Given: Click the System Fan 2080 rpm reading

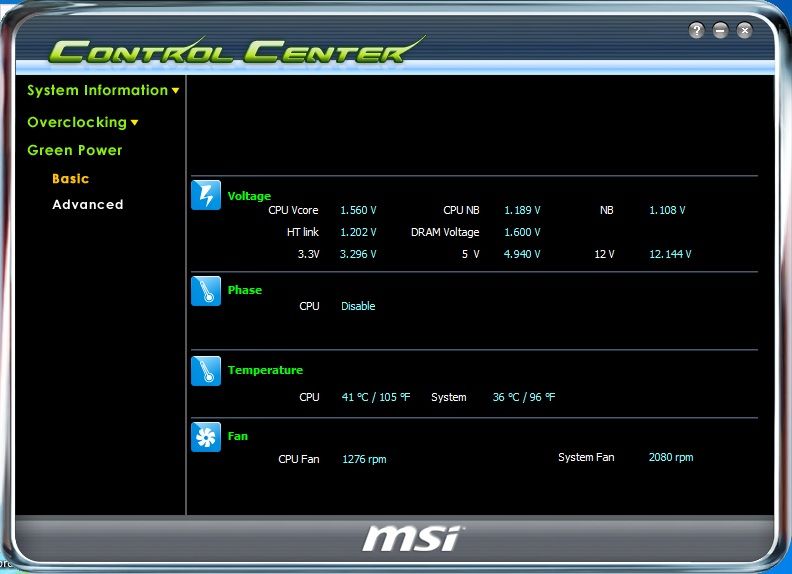Looking at the screenshot, I should tap(671, 457).
